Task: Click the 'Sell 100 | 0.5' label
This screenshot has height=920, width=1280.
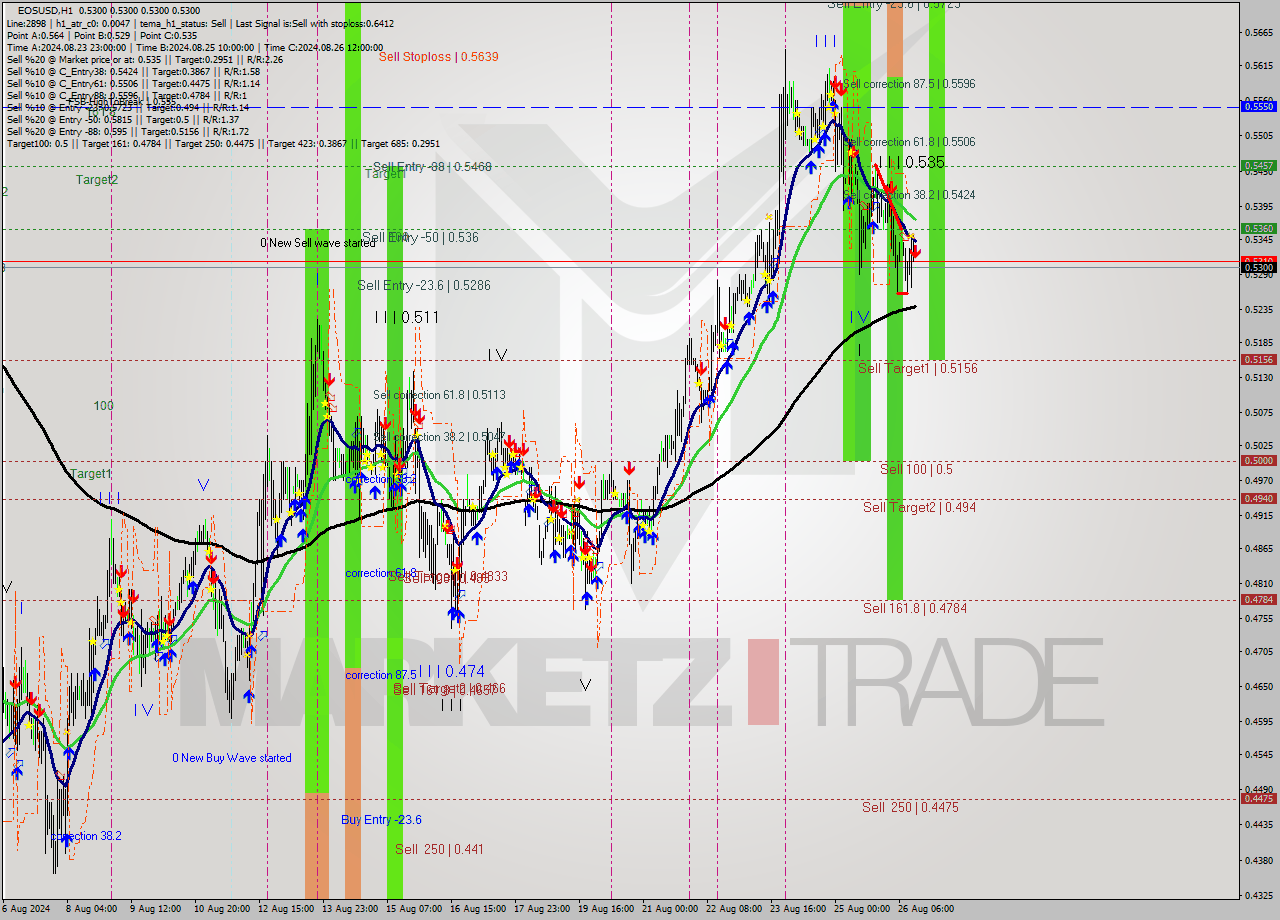Action: (x=916, y=469)
